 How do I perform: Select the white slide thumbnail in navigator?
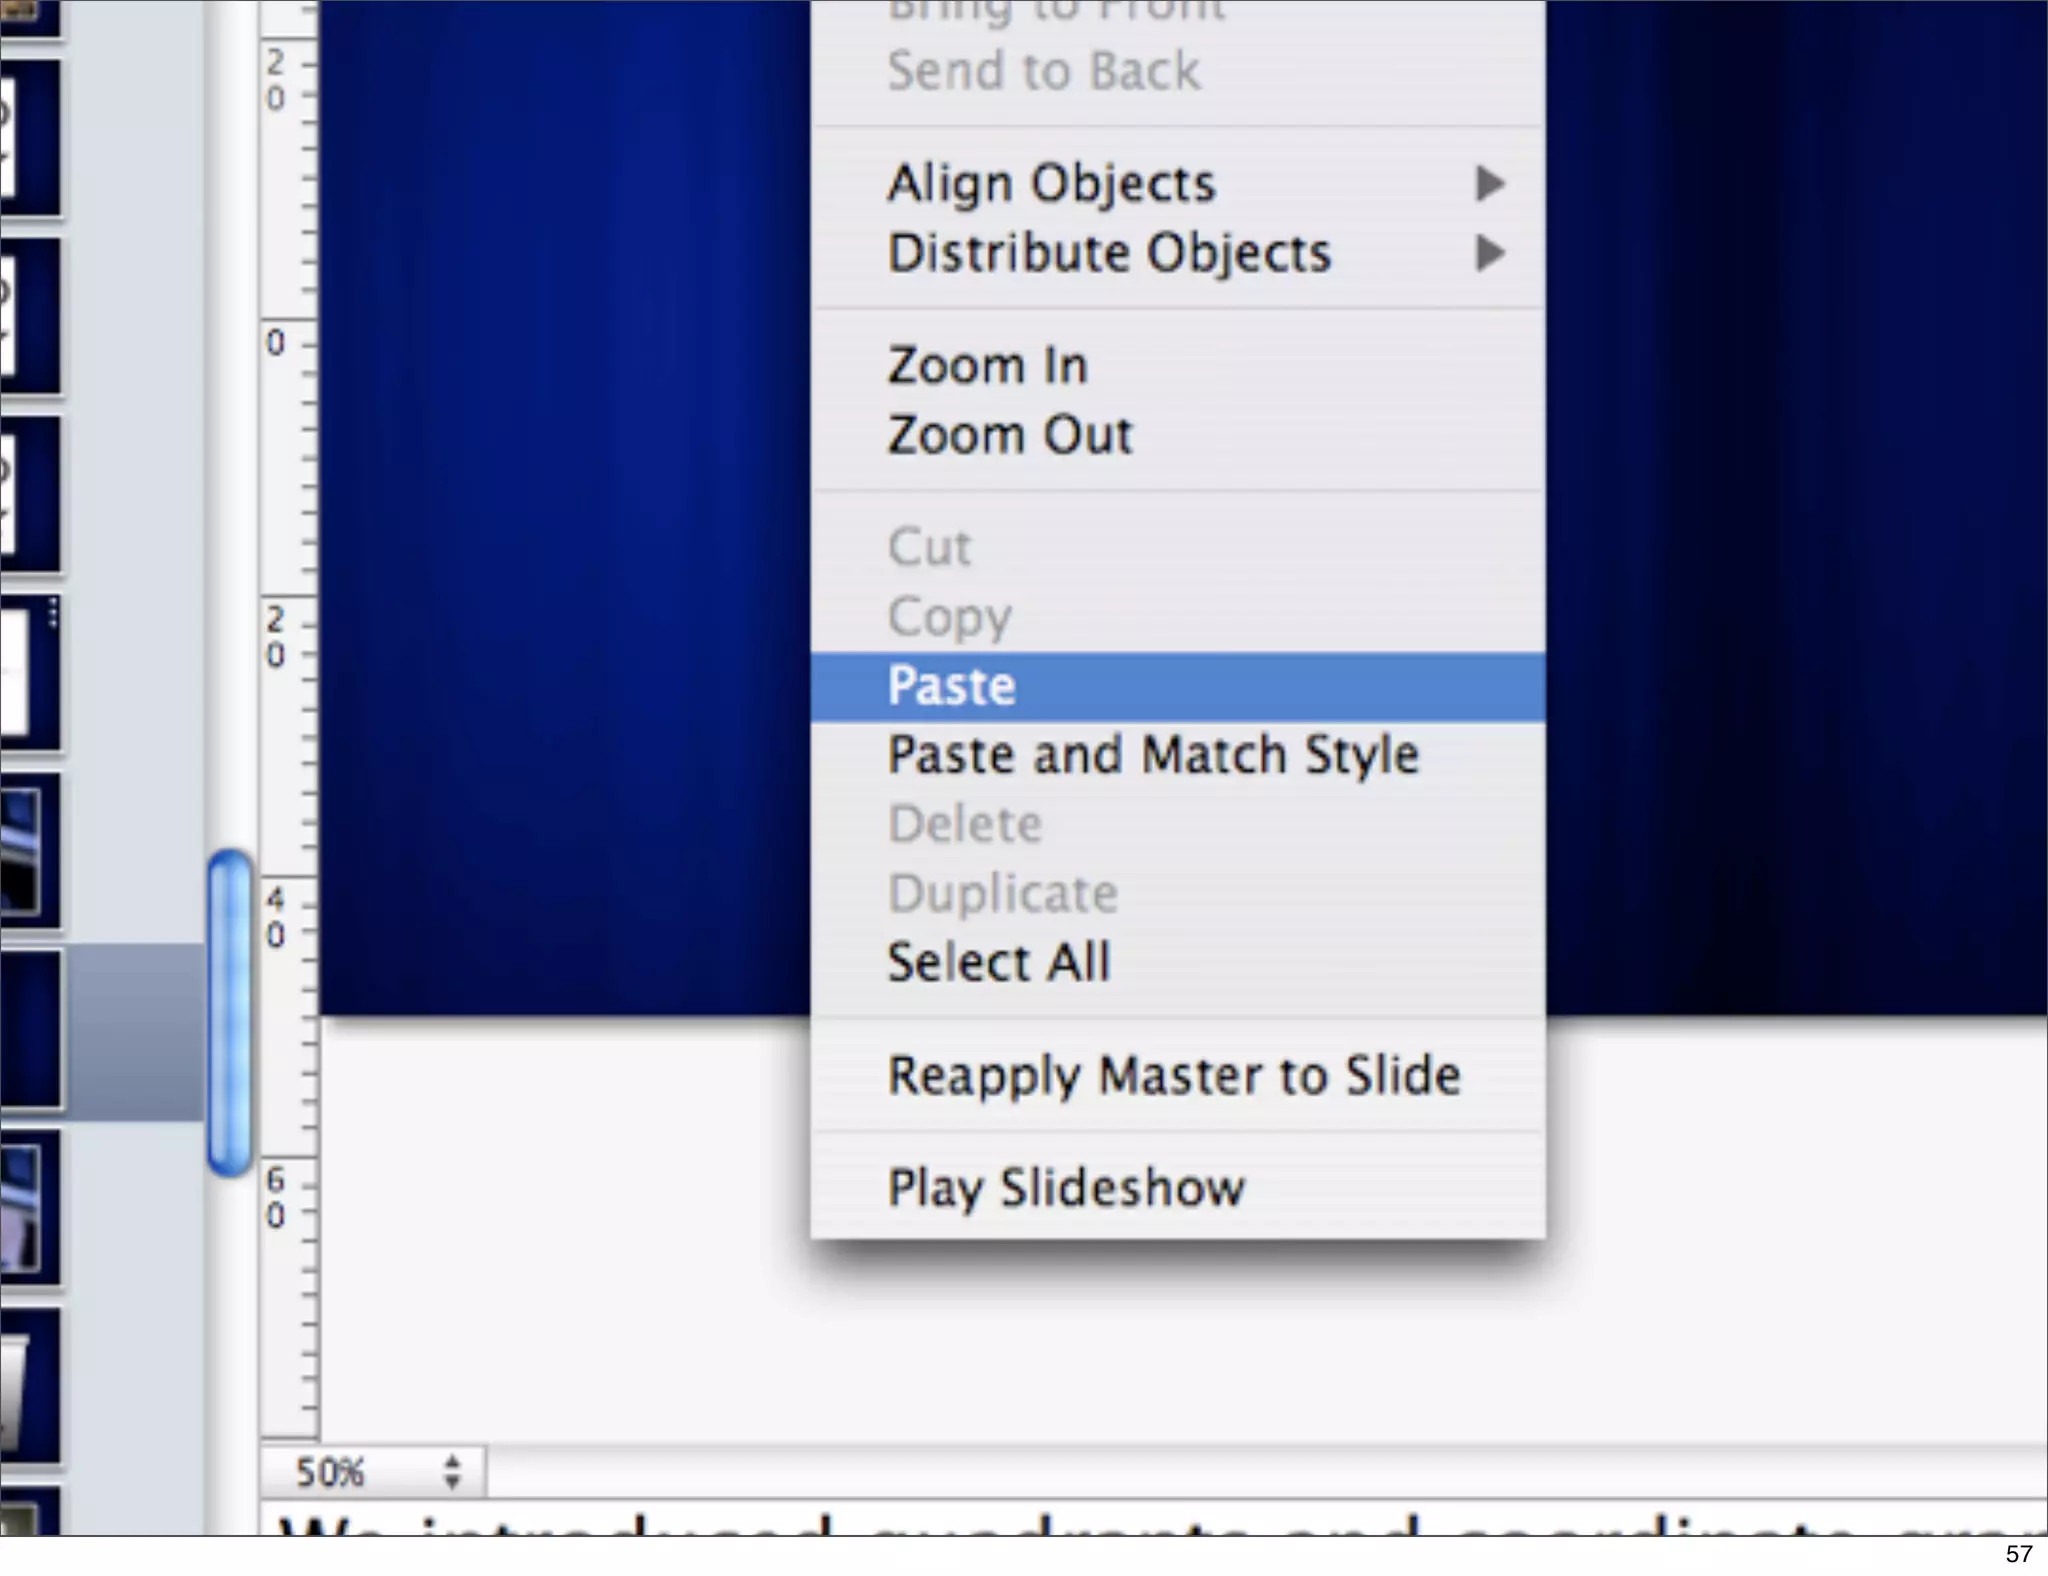tap(28, 674)
